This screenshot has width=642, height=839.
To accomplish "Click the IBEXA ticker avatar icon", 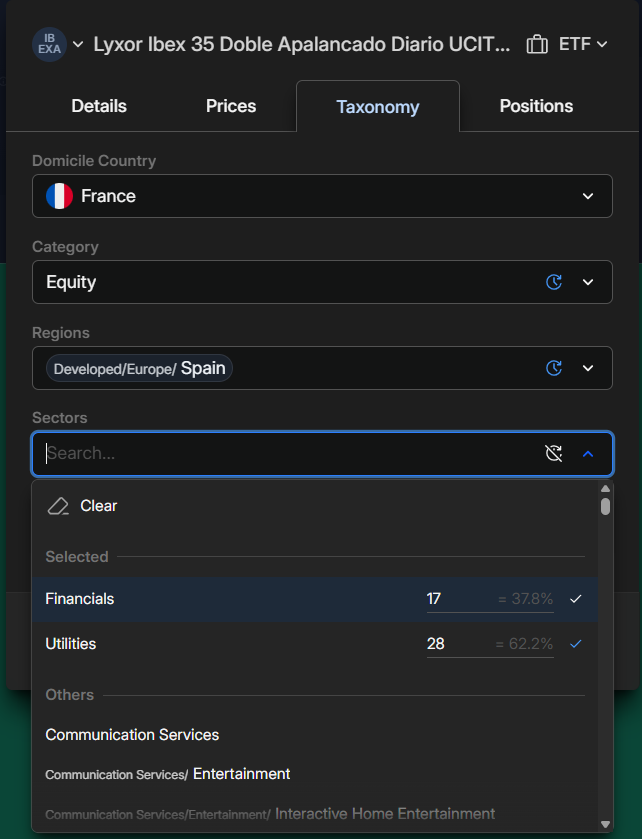I will pos(49,45).
